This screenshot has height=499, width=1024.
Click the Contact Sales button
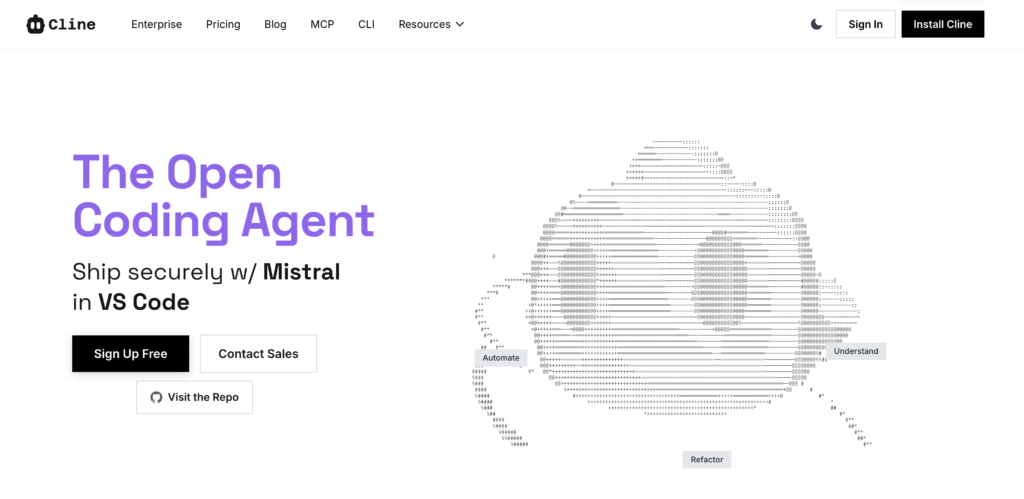click(x=258, y=353)
